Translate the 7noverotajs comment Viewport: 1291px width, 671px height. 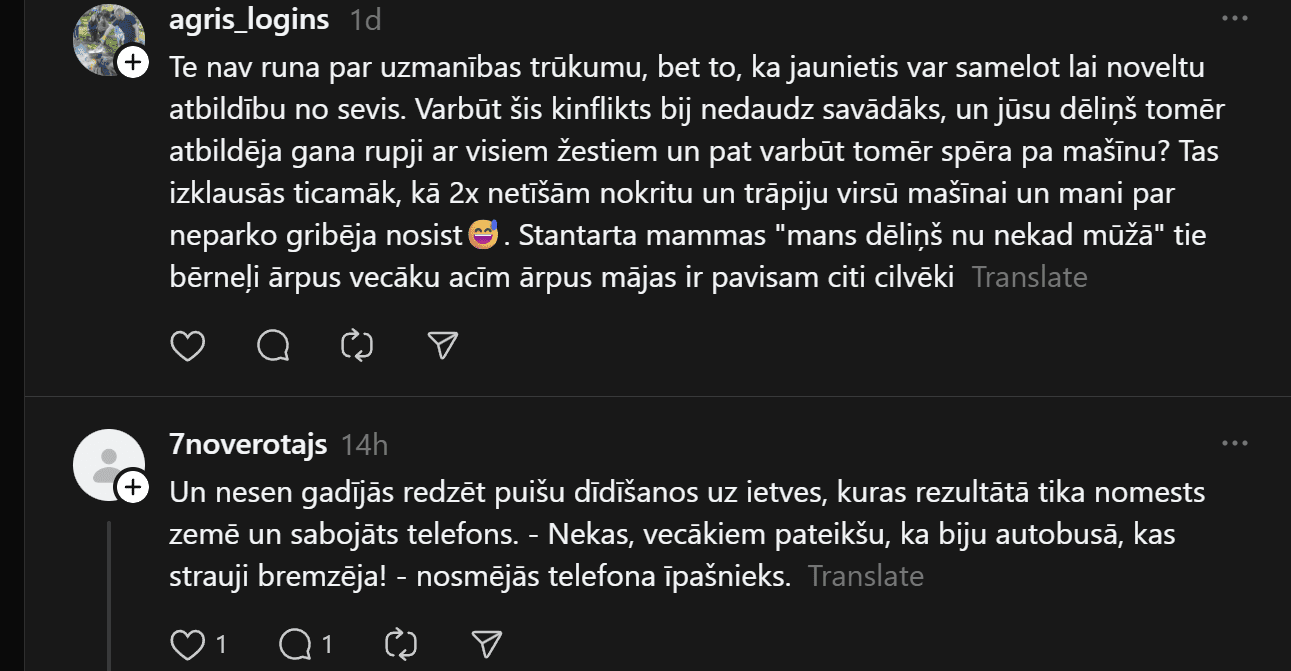tap(865, 576)
